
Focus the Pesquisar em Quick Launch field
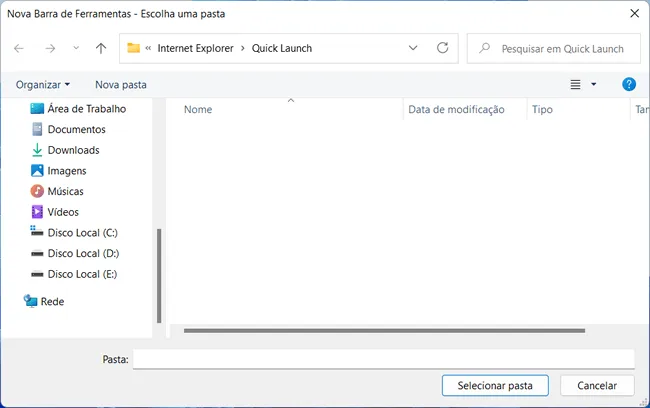coord(554,49)
